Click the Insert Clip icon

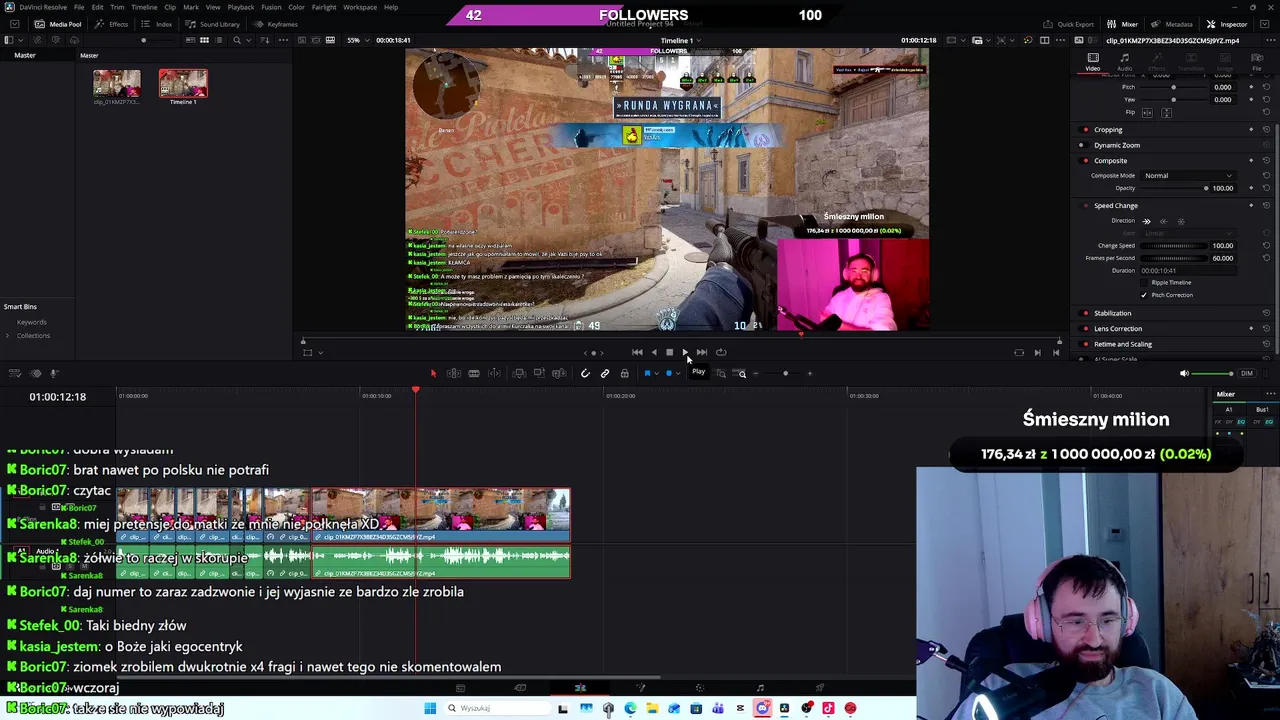519,373
